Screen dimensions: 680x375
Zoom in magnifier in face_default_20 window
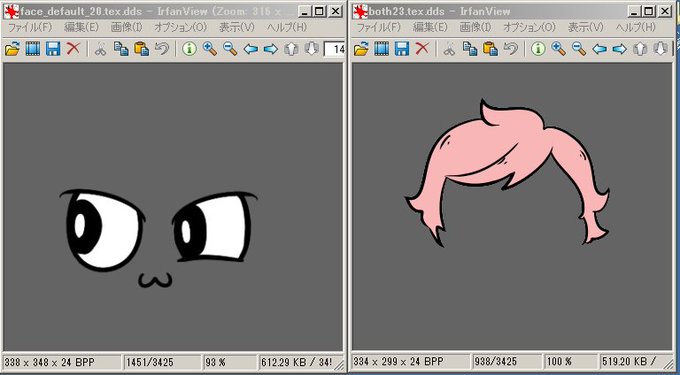point(209,49)
